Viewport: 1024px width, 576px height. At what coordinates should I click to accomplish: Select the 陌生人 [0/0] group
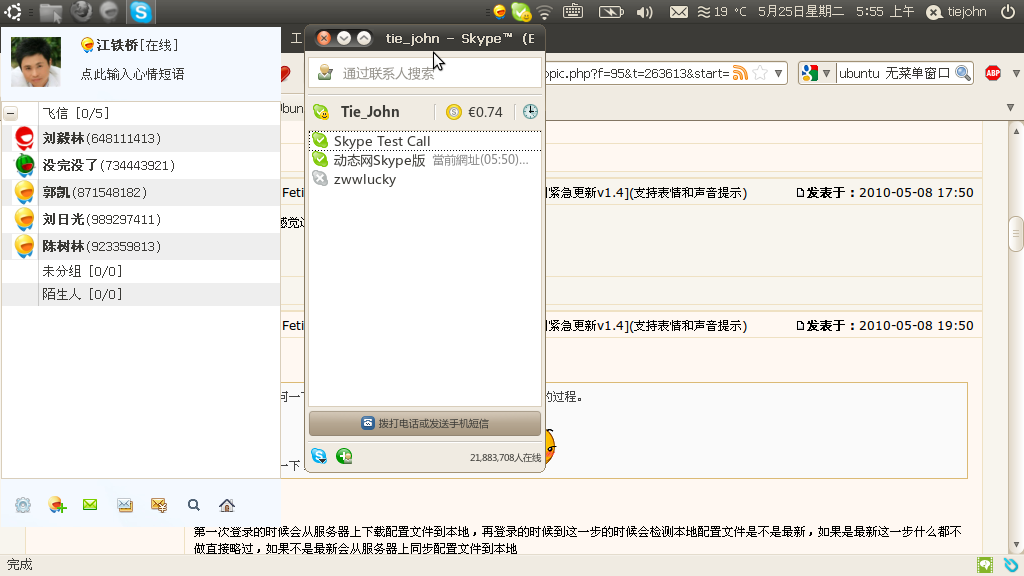141,295
